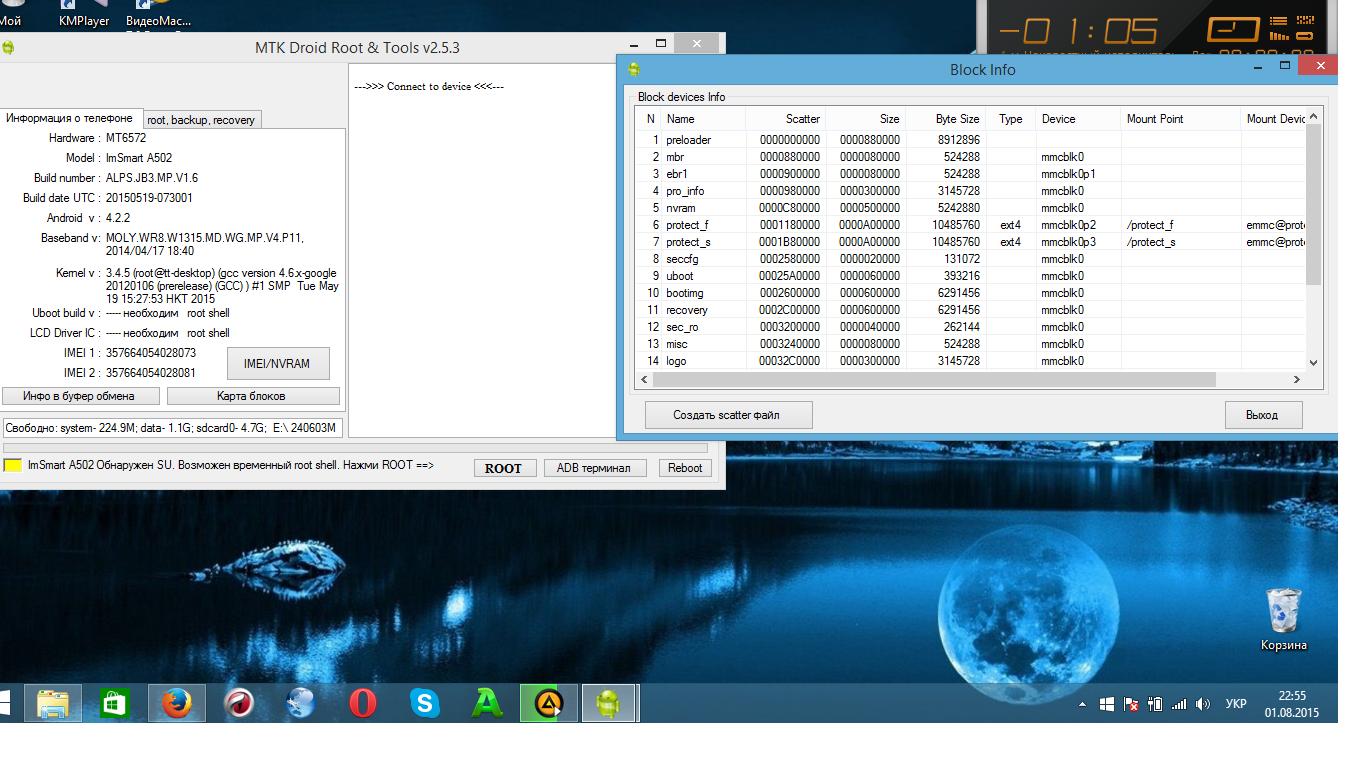Switch to AIMP player taskbar icon

[549, 704]
